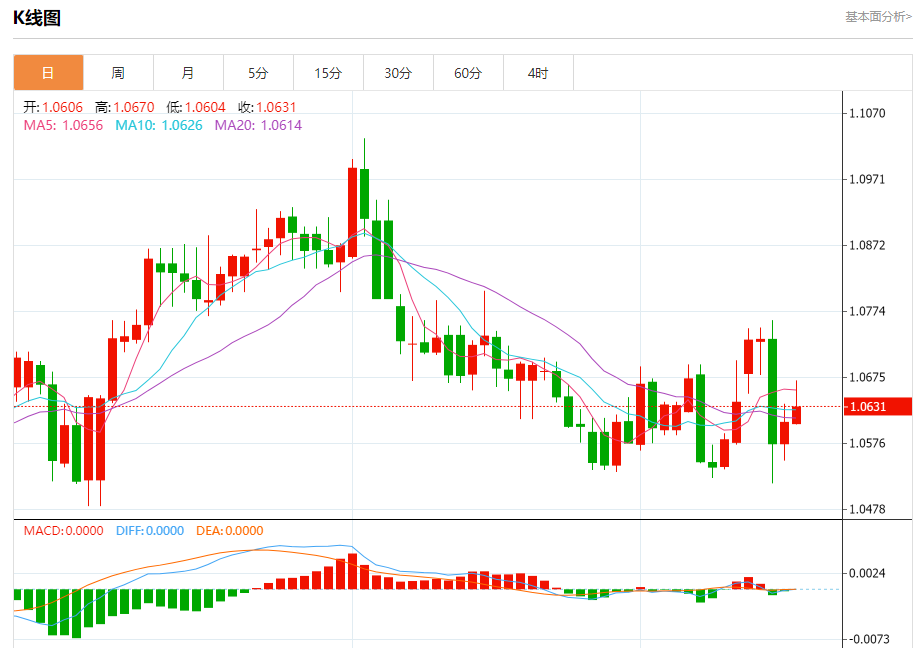Click the K线图 section heading

point(37,18)
